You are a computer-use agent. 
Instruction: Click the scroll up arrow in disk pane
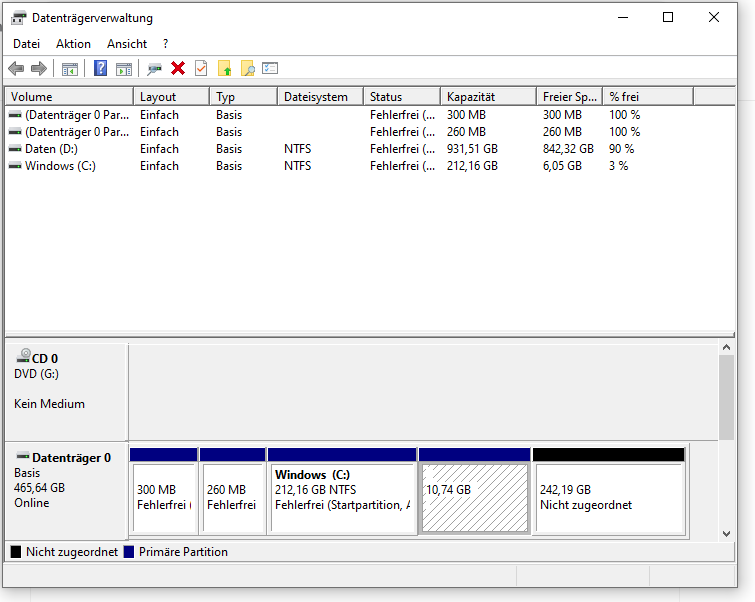pos(727,347)
